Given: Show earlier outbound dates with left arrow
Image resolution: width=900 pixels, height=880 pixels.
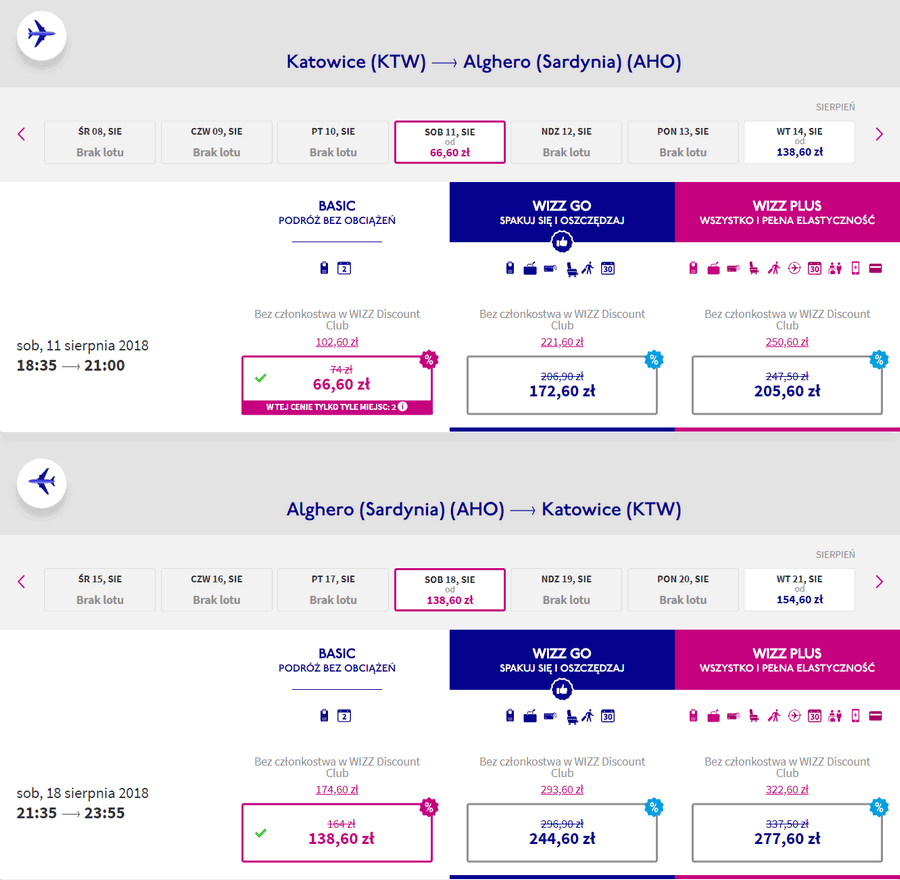Looking at the screenshot, I should click(x=22, y=134).
